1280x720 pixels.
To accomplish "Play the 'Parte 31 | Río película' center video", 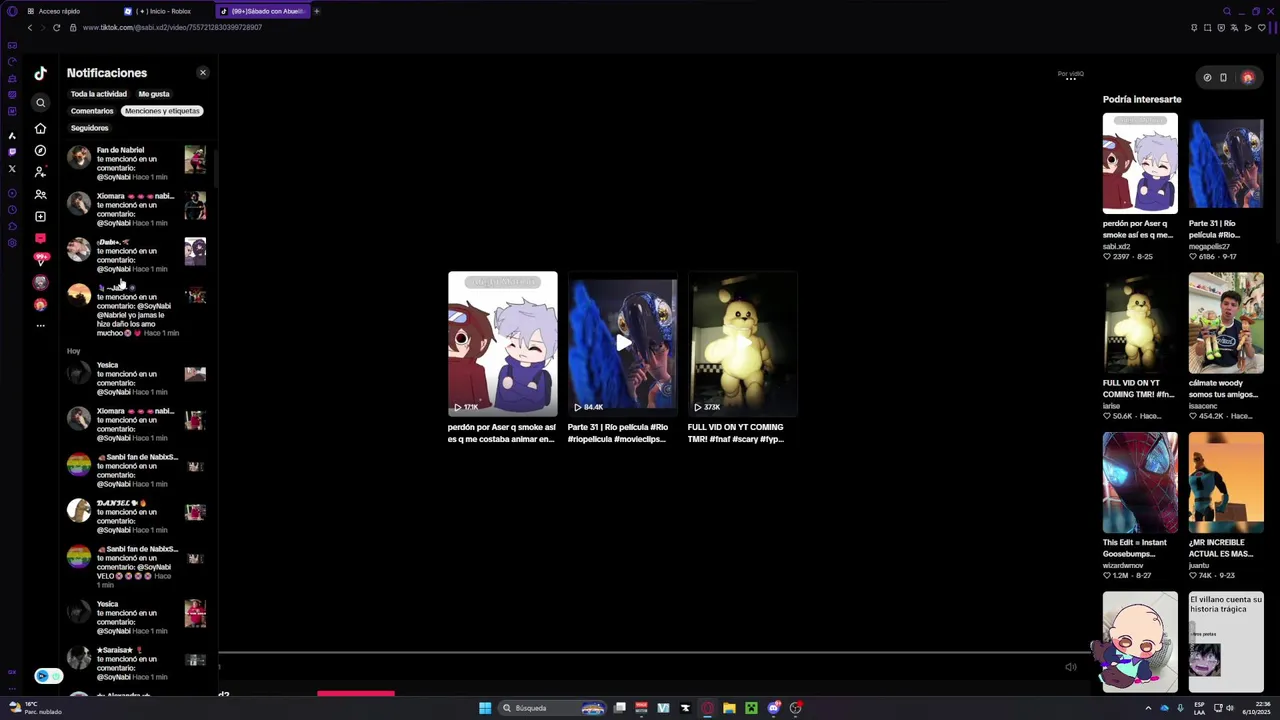I will point(622,343).
